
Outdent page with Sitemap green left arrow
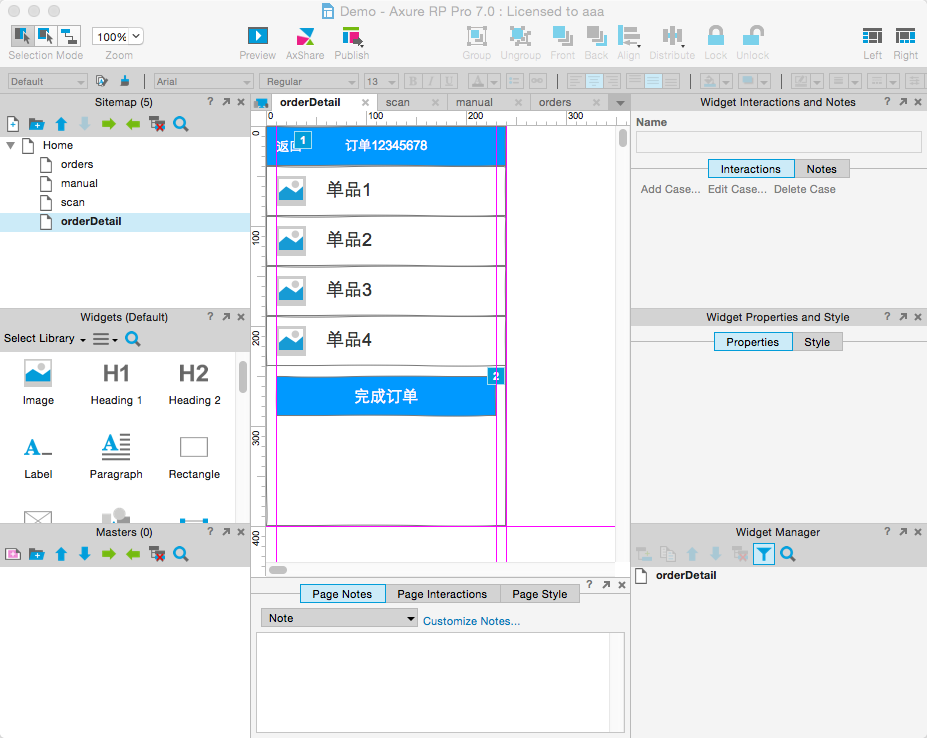tap(133, 124)
